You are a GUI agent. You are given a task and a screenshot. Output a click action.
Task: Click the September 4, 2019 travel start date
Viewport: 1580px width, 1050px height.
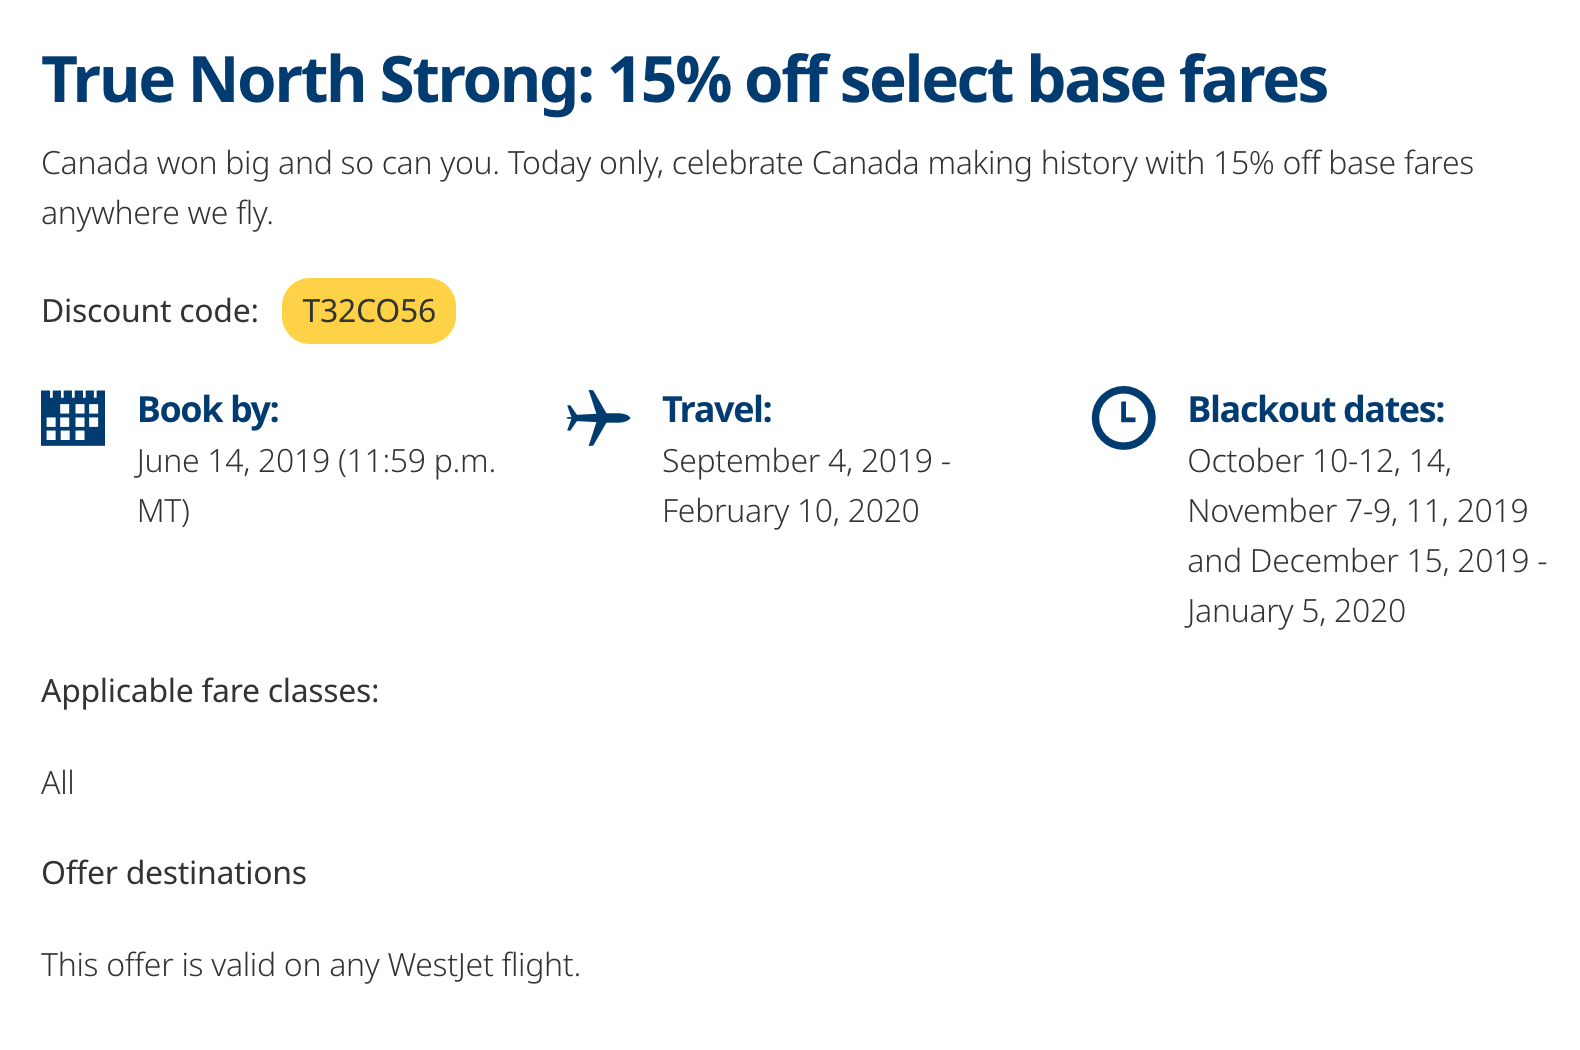click(797, 461)
